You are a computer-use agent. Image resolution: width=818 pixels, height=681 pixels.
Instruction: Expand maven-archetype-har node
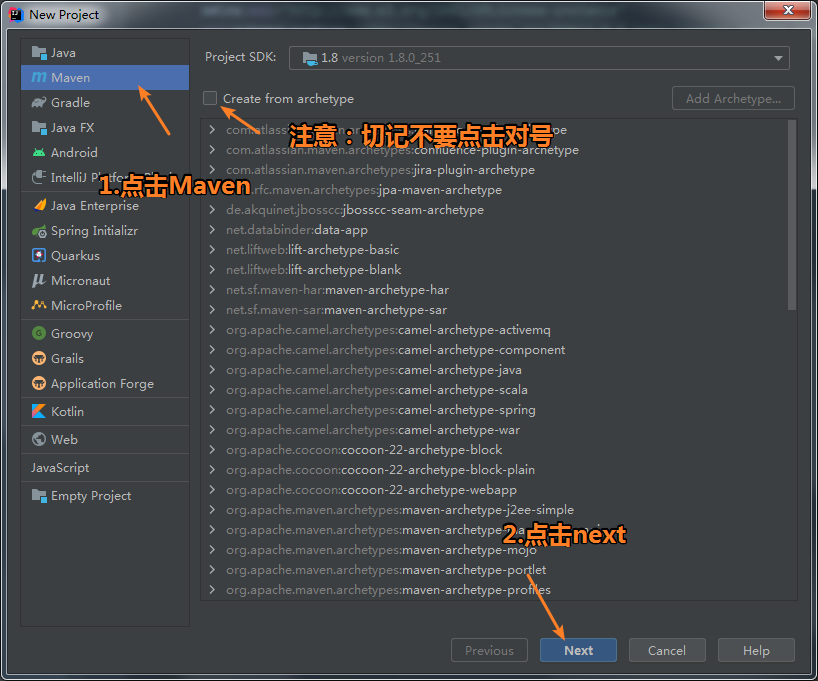(212, 290)
